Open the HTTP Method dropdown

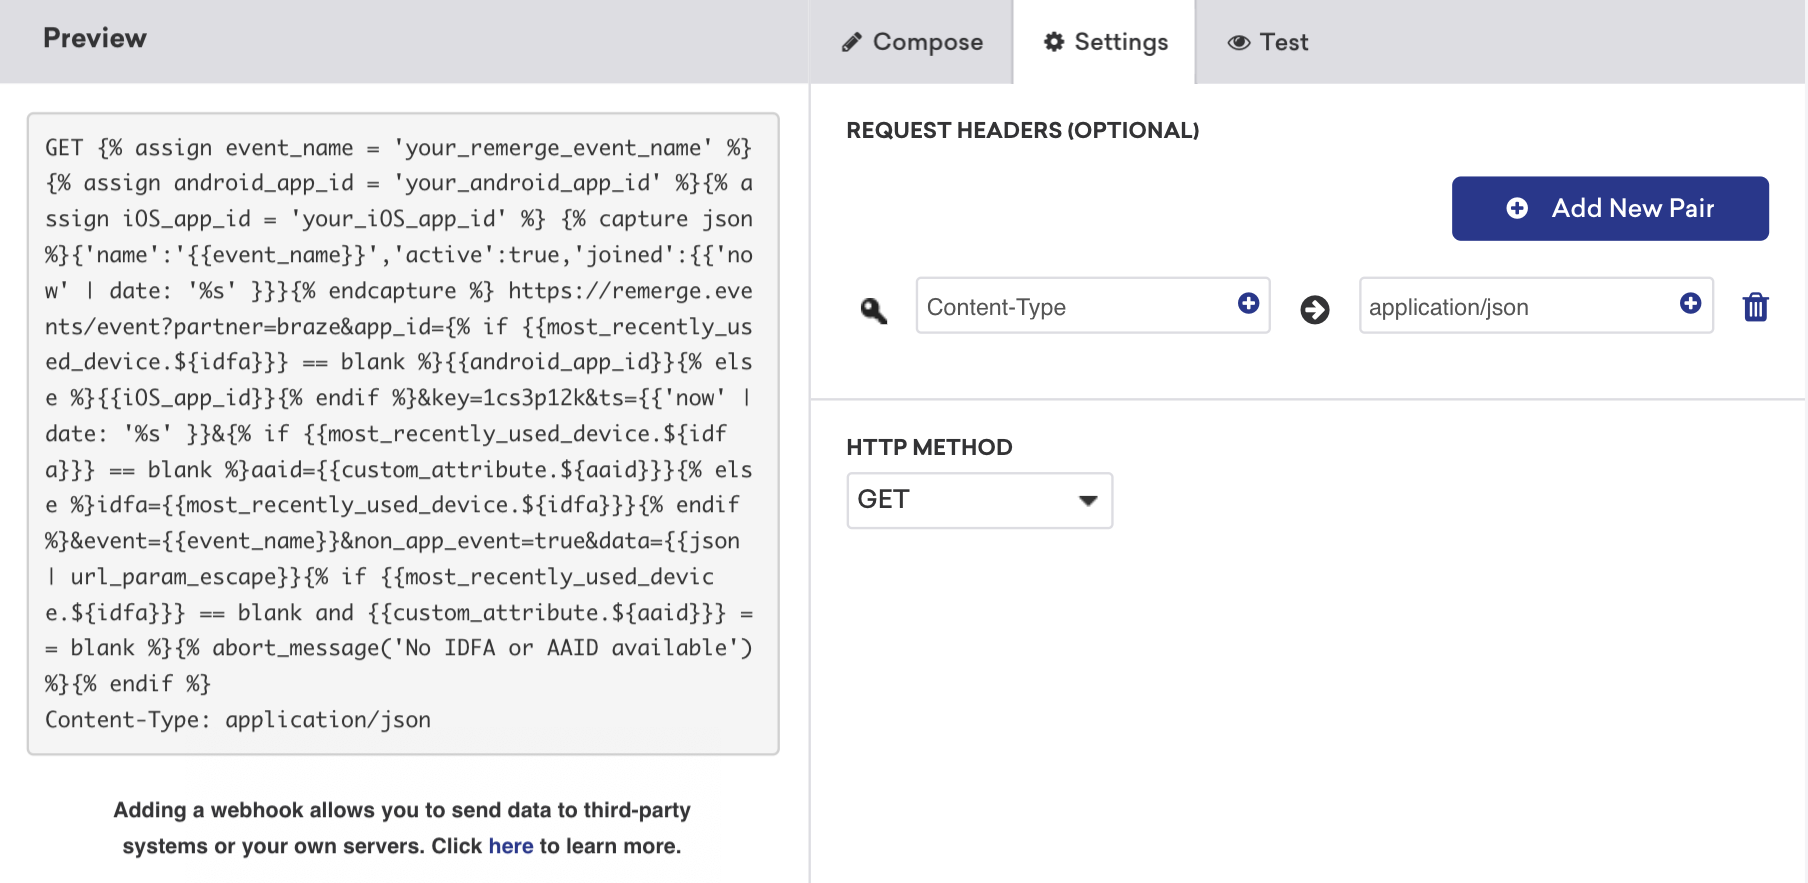click(x=979, y=500)
